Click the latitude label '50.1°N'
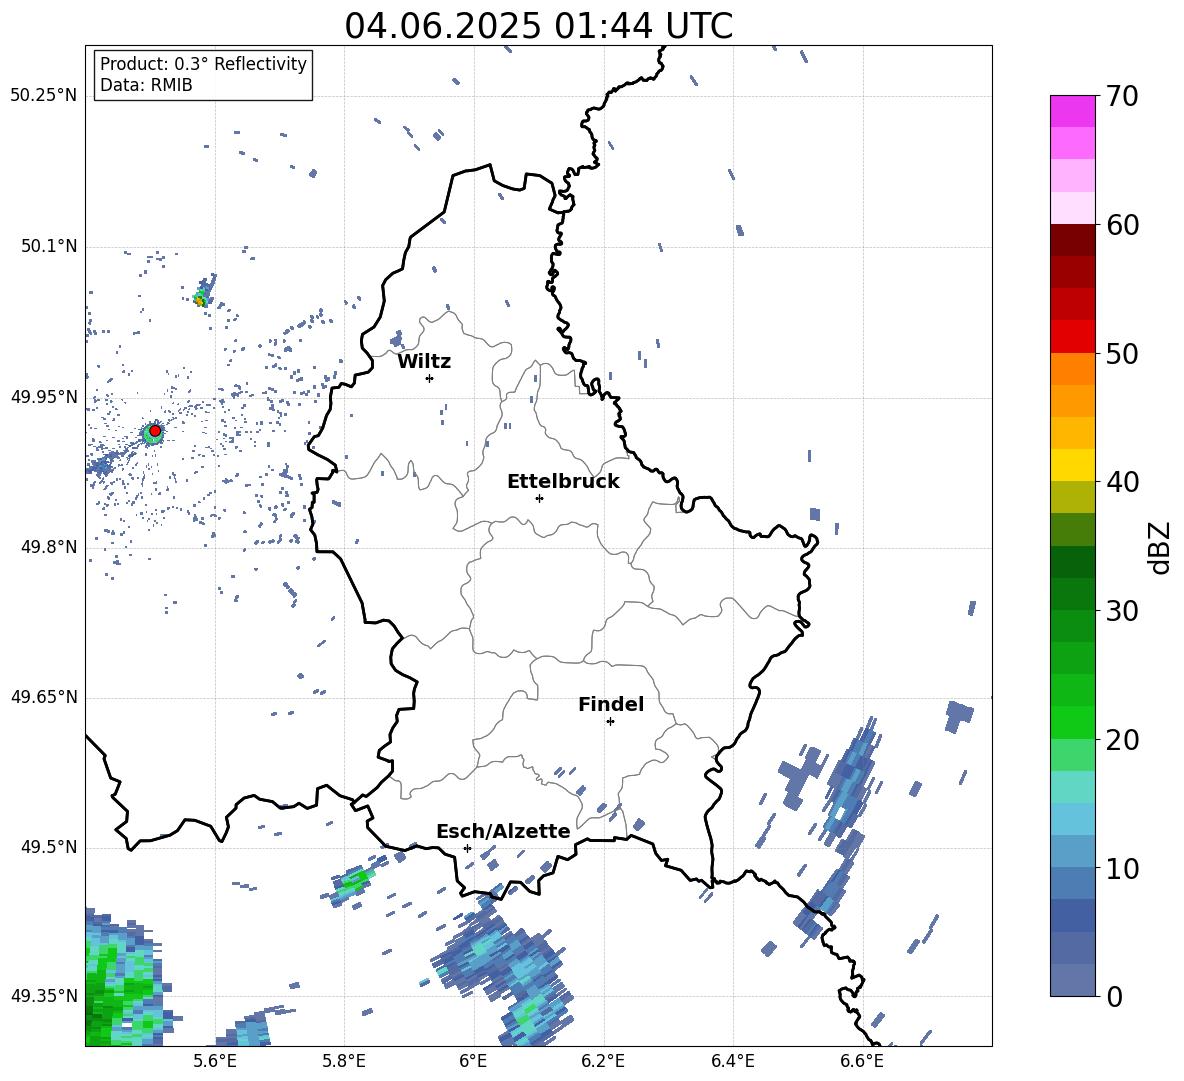The height and width of the screenshot is (1081, 1184). (x=48, y=246)
